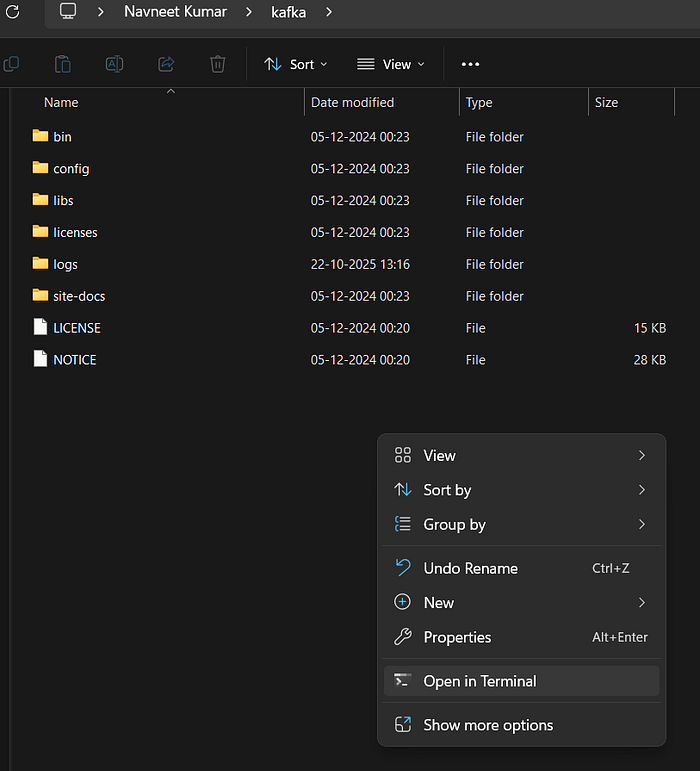700x771 pixels.
Task: Click the Paste clipboard icon
Action: click(63, 64)
